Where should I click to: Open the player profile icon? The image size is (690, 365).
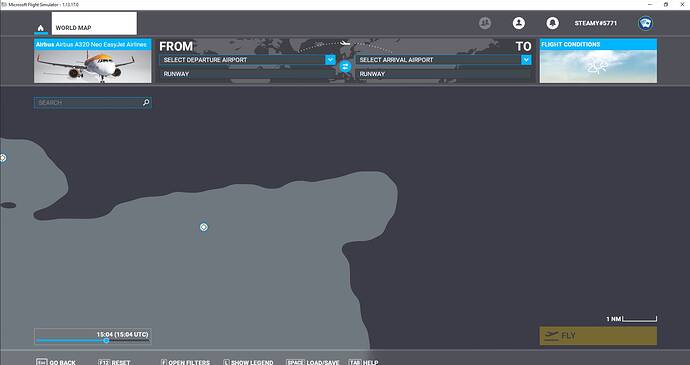tap(519, 23)
